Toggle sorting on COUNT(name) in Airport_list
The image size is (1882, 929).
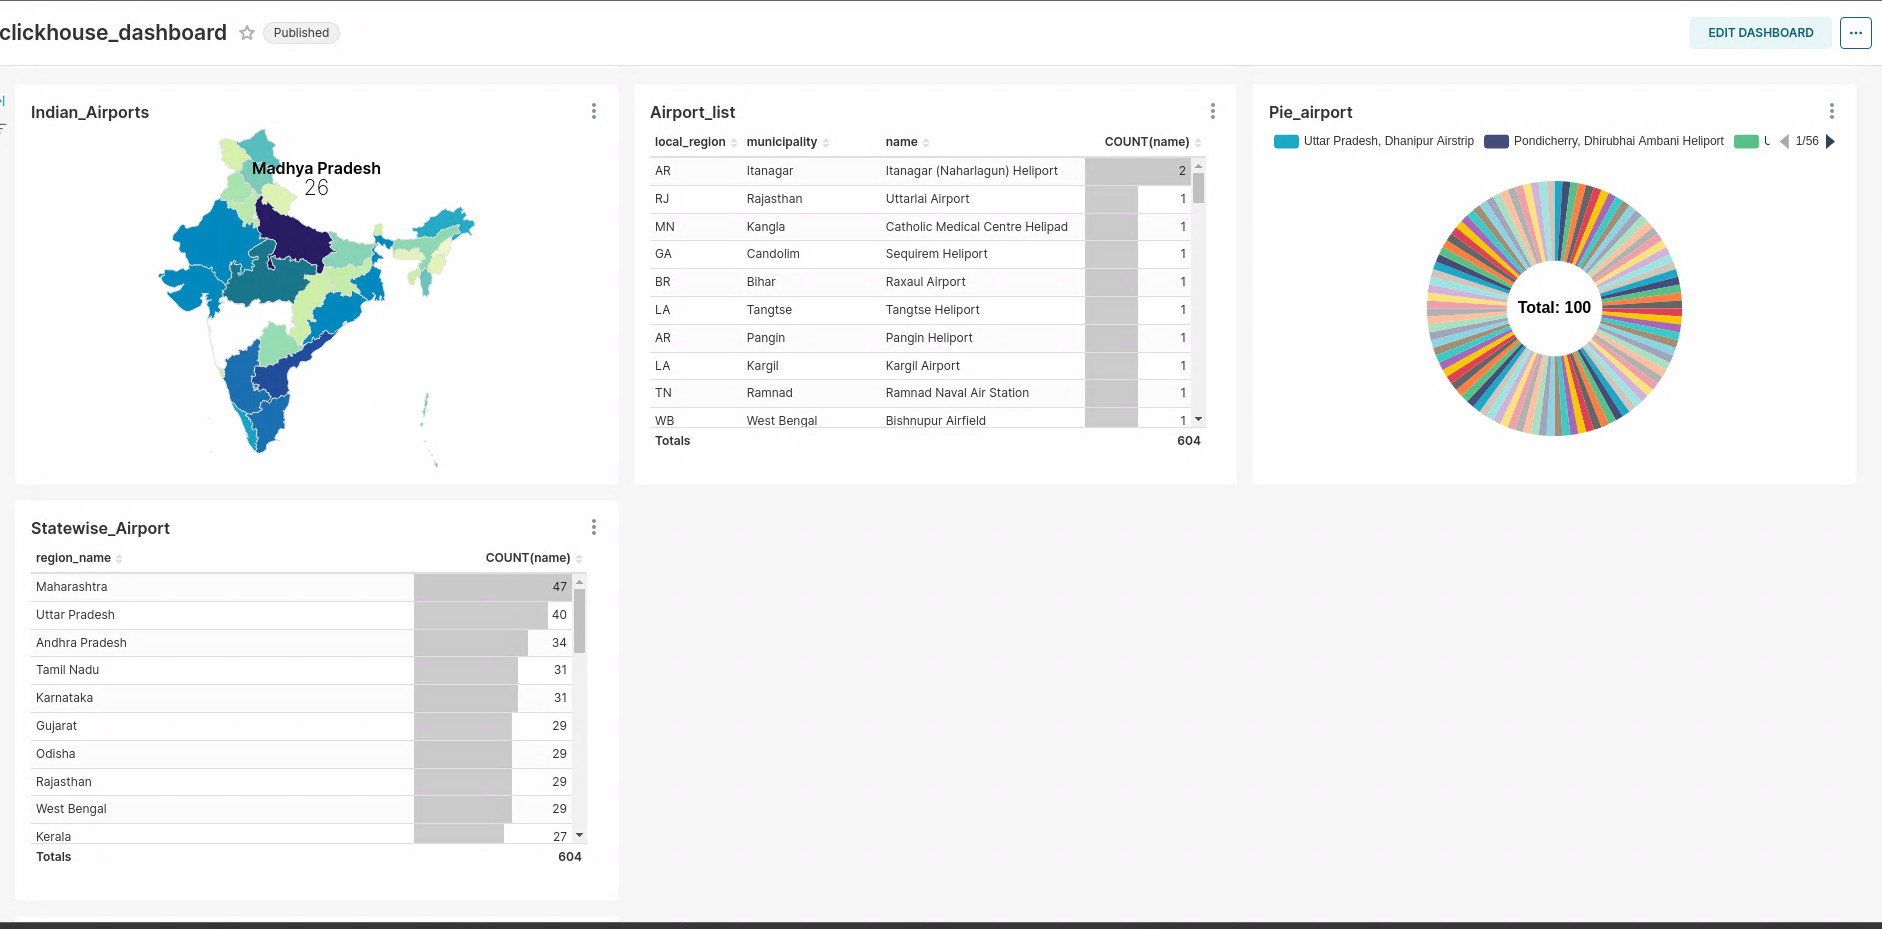click(x=1198, y=142)
